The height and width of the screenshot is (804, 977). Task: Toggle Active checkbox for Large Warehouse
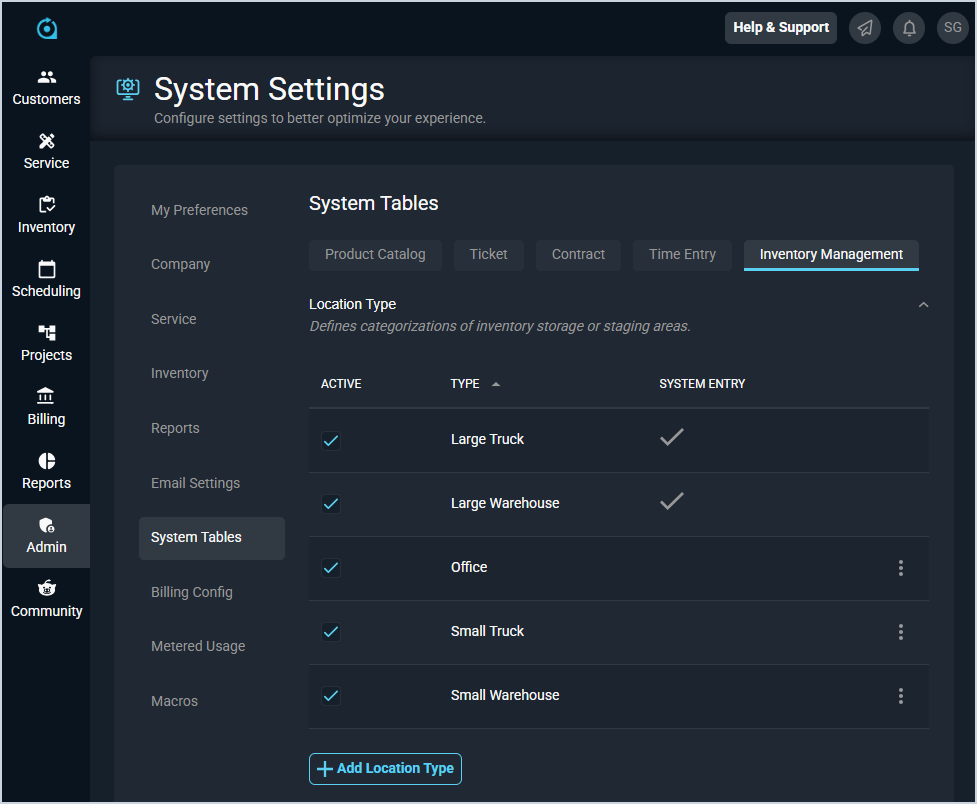(x=331, y=504)
